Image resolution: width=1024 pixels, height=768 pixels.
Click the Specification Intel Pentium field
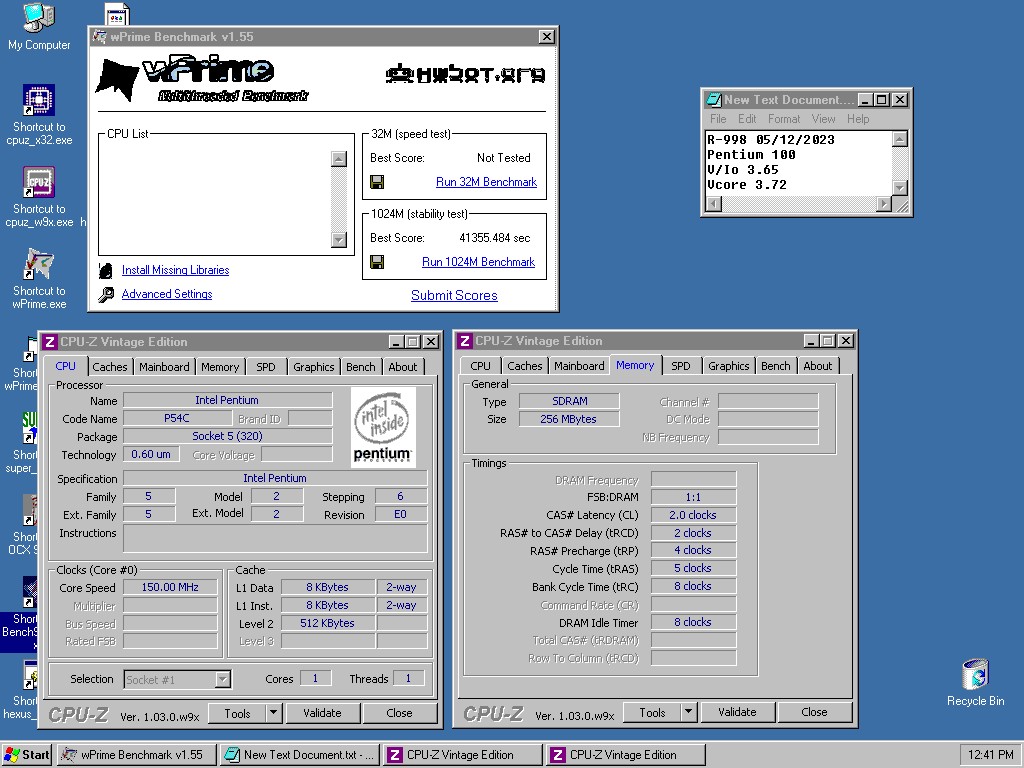[275, 478]
